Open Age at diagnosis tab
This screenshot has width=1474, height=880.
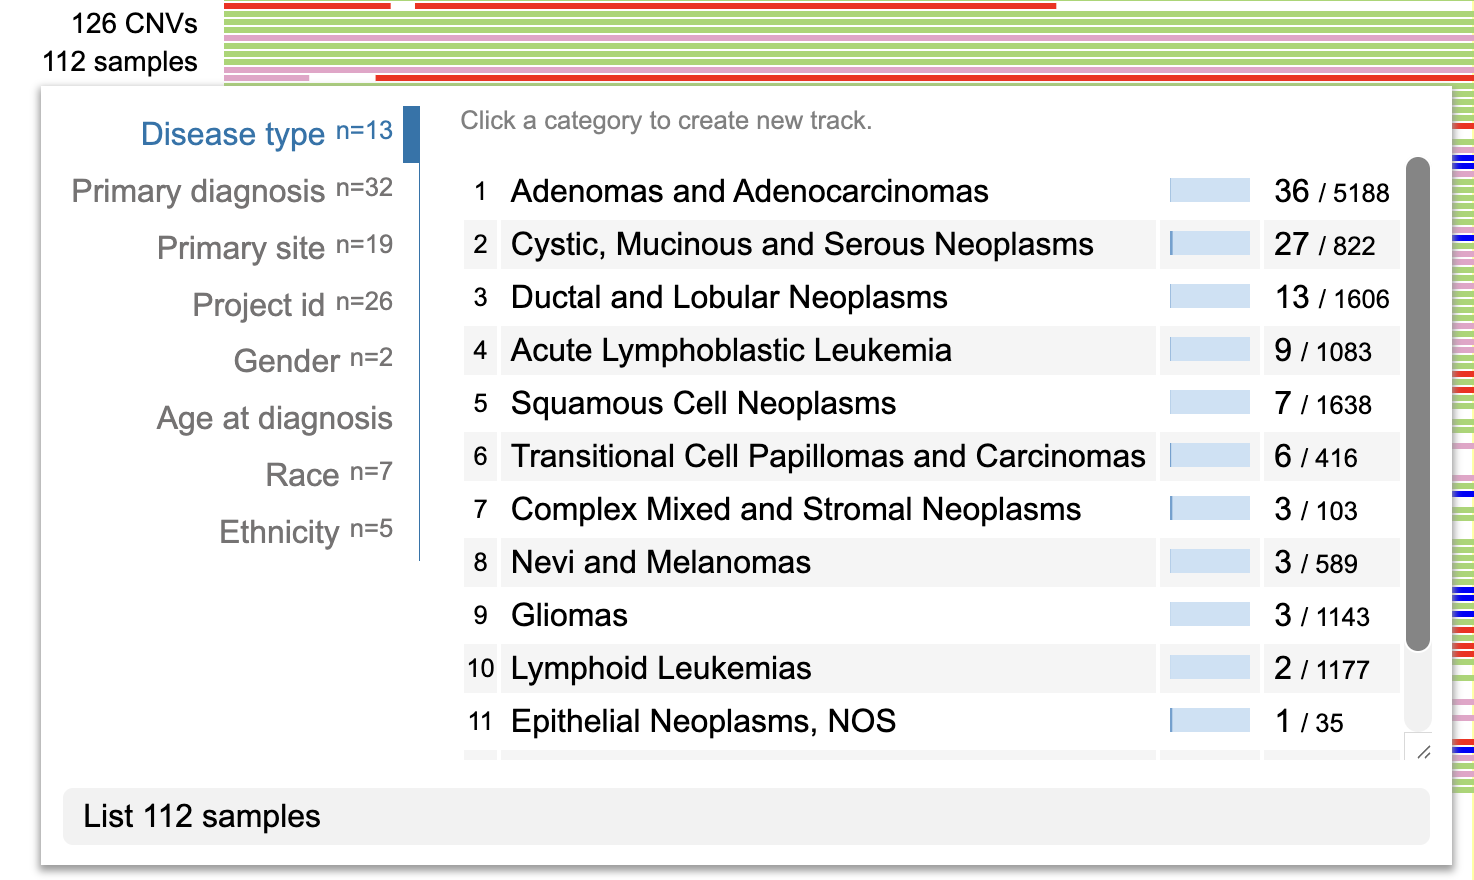(274, 418)
